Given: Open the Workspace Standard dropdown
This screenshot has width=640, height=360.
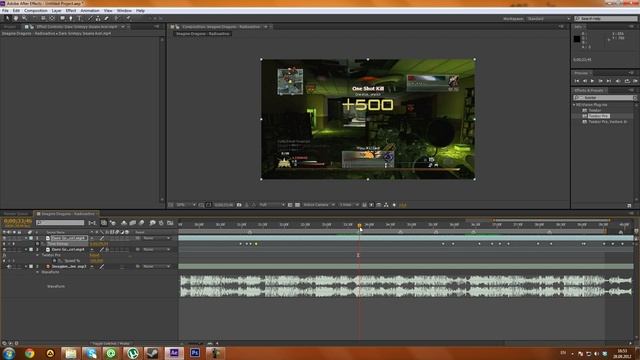Looking at the screenshot, I should click(549, 19).
